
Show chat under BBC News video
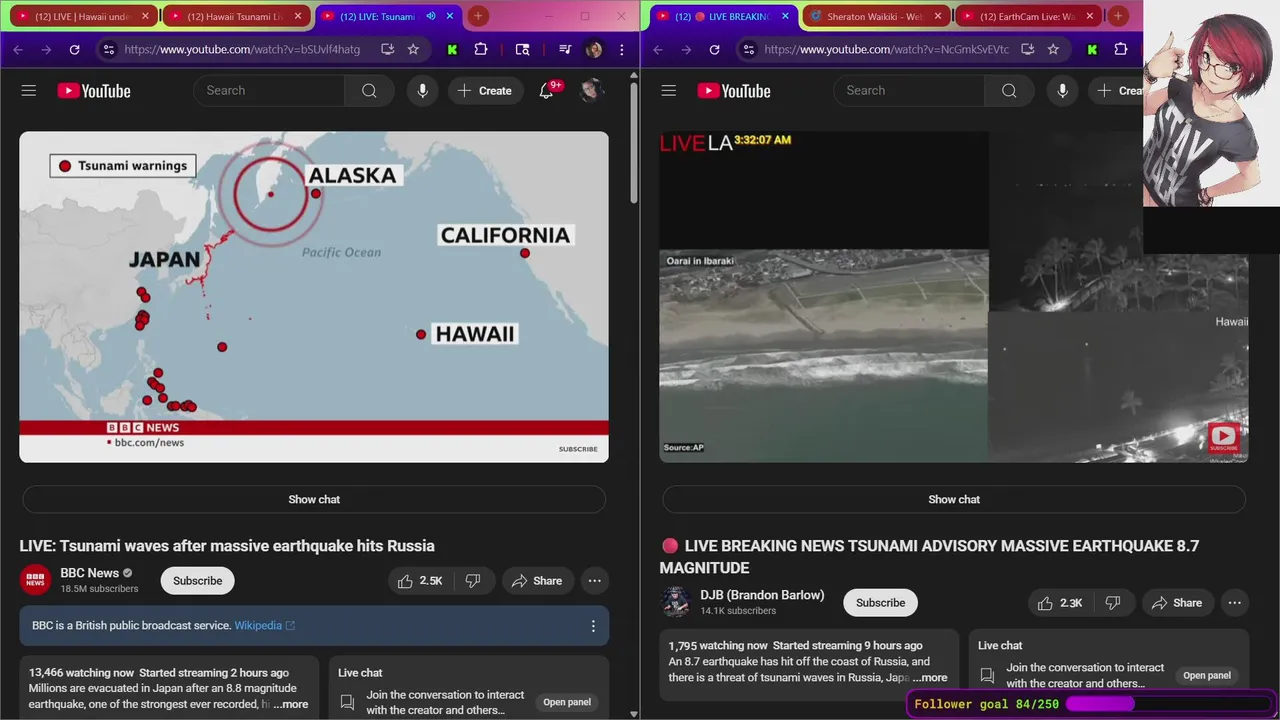314,500
